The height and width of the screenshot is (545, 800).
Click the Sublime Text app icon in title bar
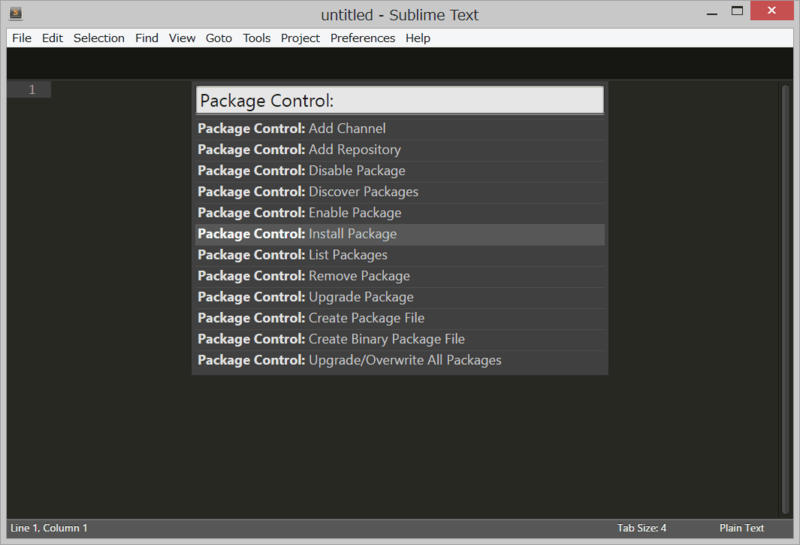(x=16, y=13)
